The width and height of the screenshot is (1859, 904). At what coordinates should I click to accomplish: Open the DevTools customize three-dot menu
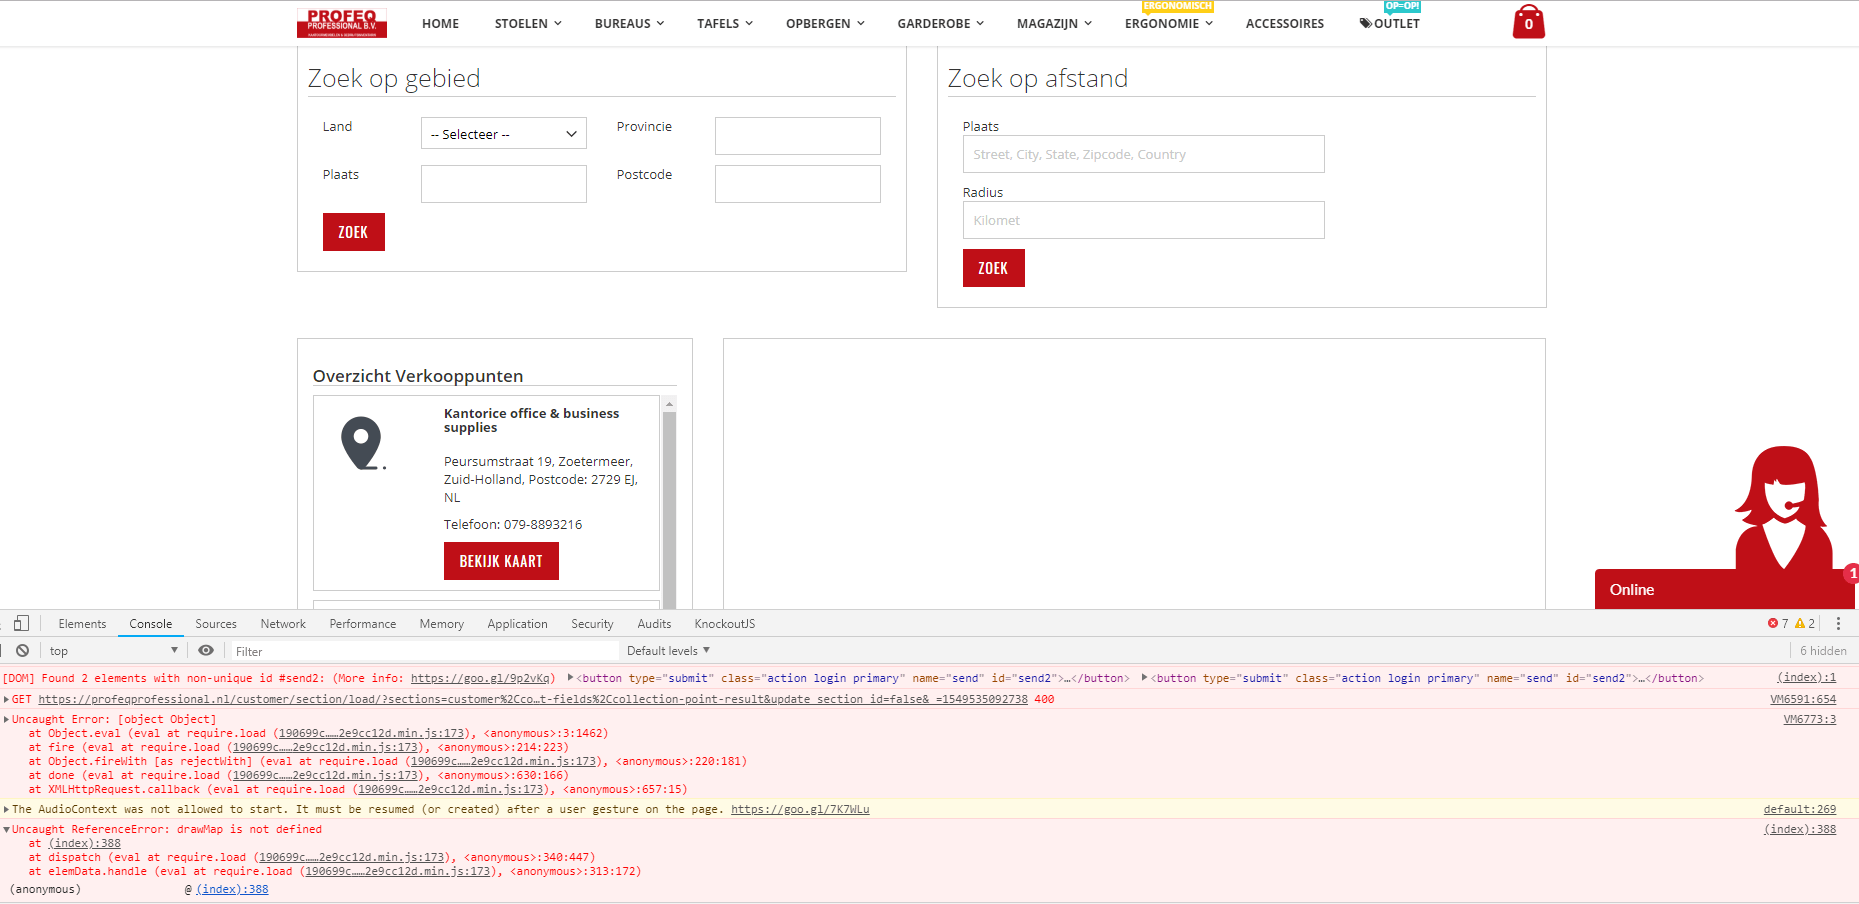click(x=1839, y=622)
